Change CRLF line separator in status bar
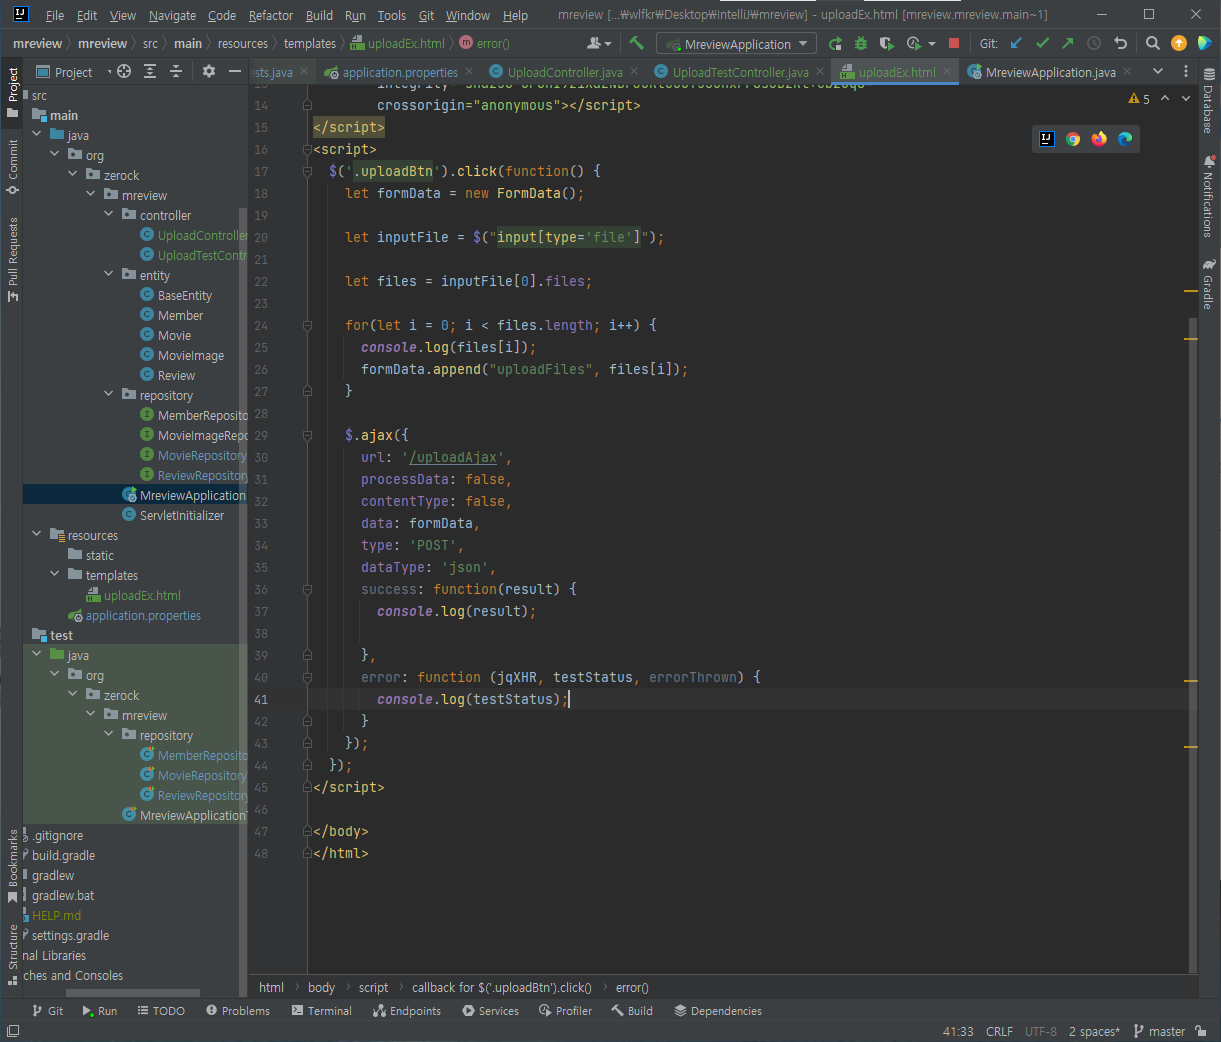Image resolution: width=1221 pixels, height=1042 pixels. pyautogui.click(x=999, y=1031)
